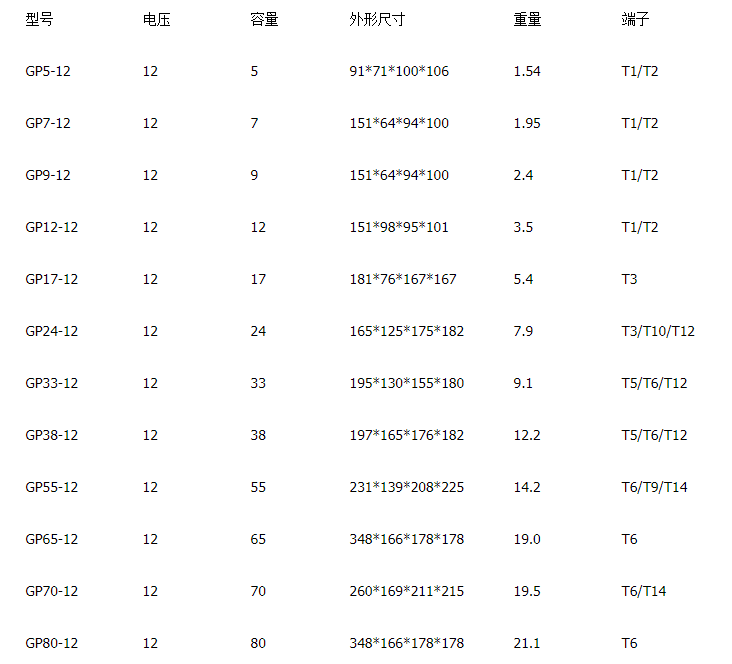The height and width of the screenshot is (664, 732).
Task: Select the T6/T9/T14 terminal cell
Action: pyautogui.click(x=654, y=487)
